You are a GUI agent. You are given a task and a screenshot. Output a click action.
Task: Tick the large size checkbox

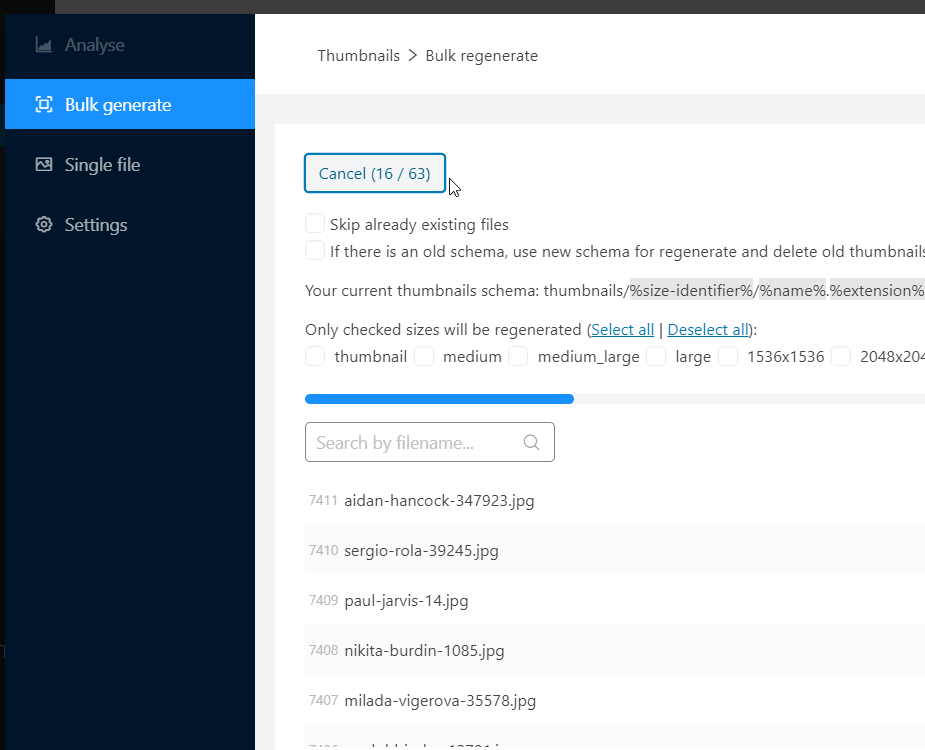point(656,356)
